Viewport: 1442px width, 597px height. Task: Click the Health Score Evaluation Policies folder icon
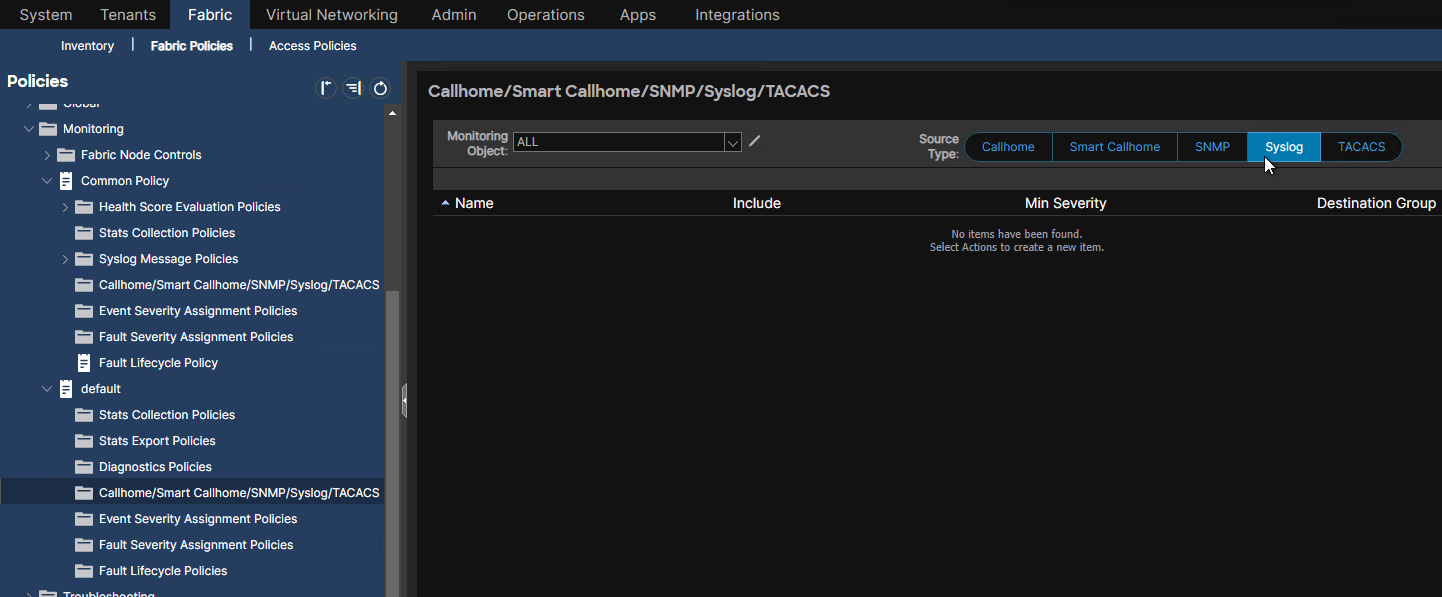click(84, 207)
